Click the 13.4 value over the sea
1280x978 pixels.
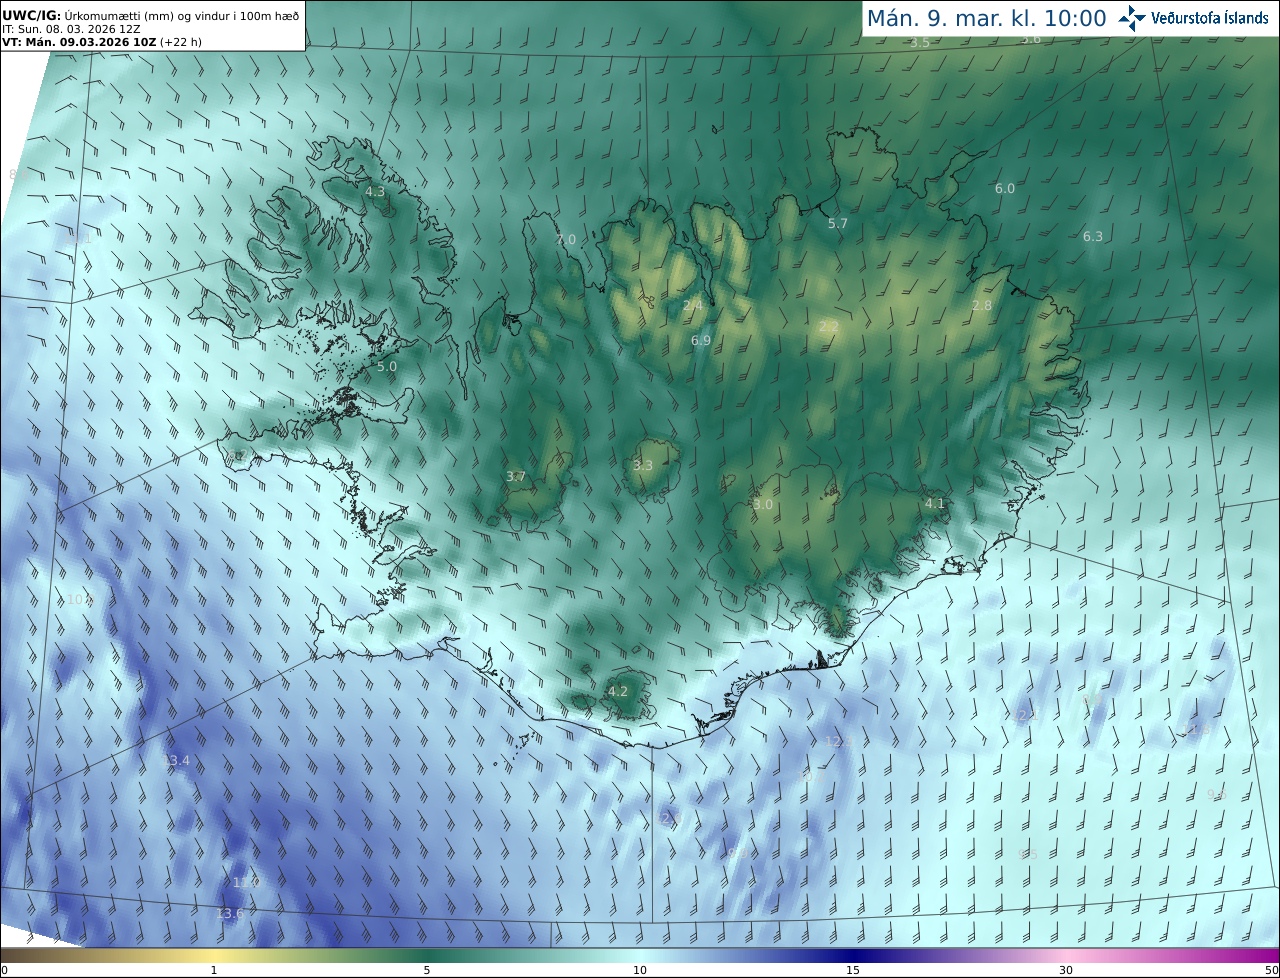pyautogui.click(x=176, y=761)
